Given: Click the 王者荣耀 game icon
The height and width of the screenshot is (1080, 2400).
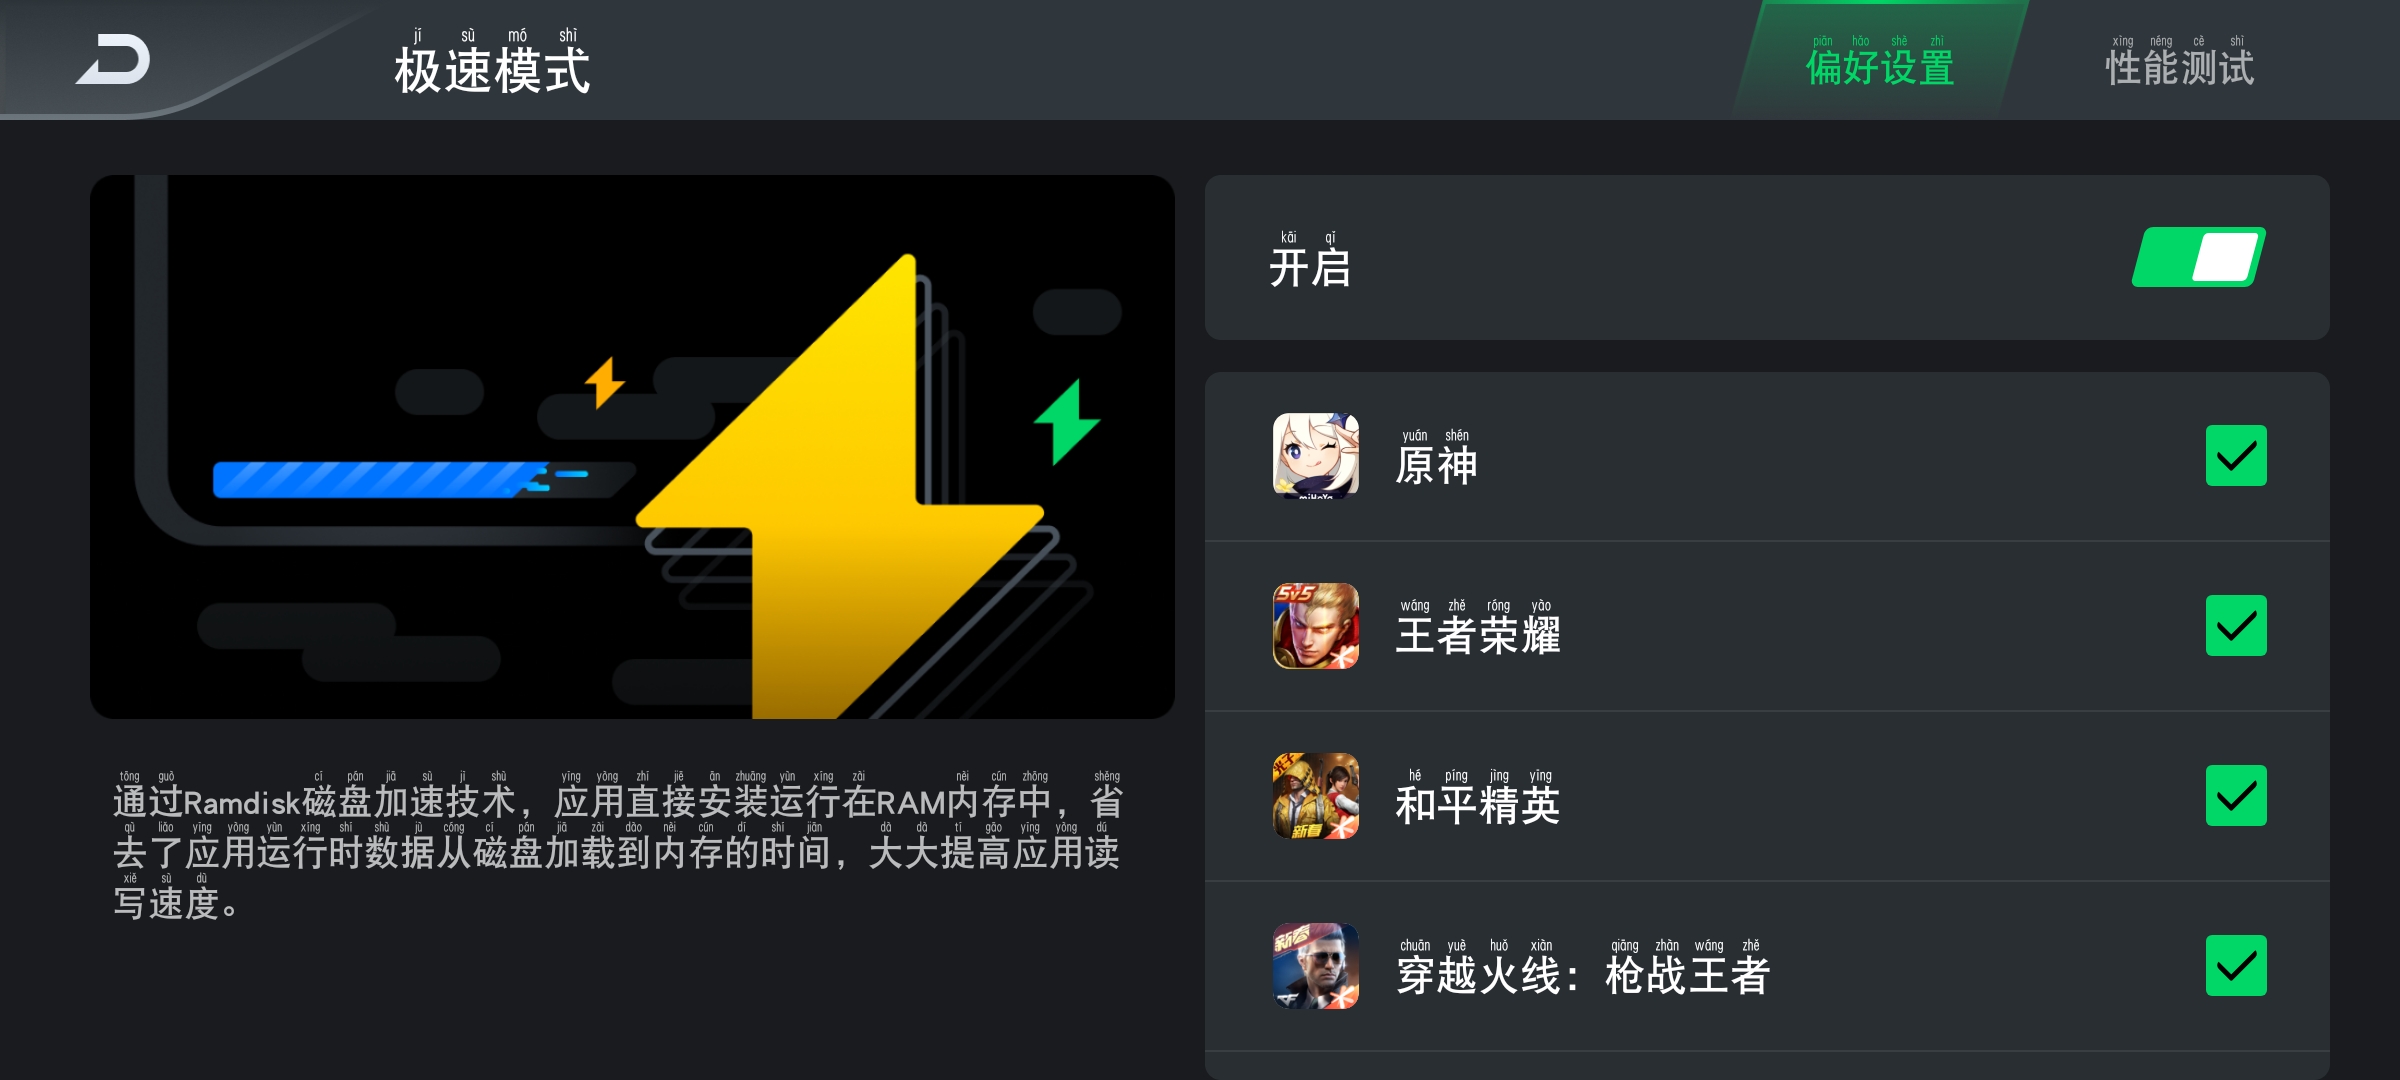Looking at the screenshot, I should tap(1315, 626).
